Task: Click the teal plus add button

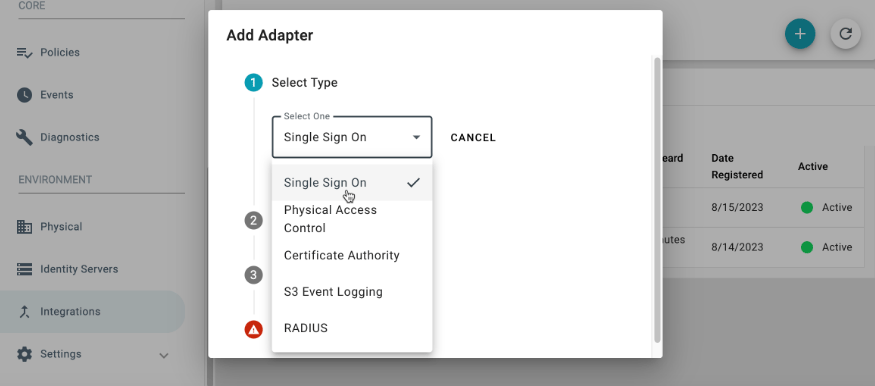Action: click(x=800, y=34)
